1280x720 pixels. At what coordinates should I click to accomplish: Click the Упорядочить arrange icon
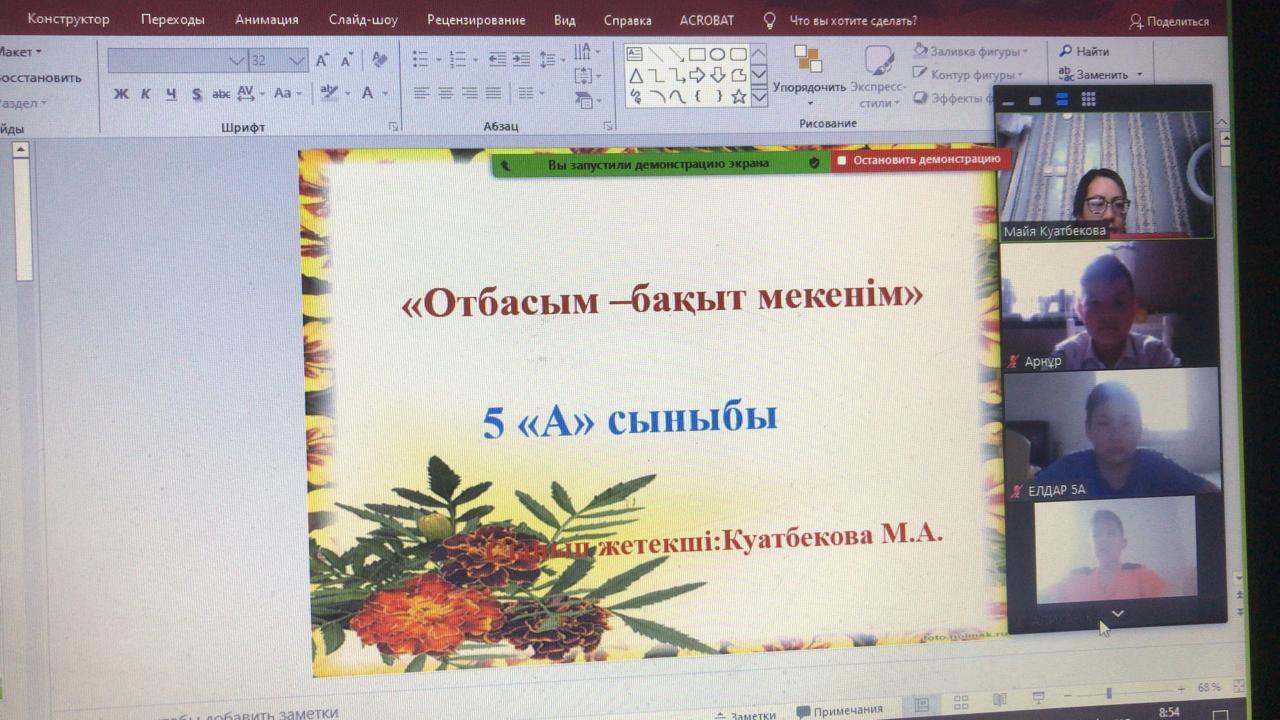click(808, 60)
